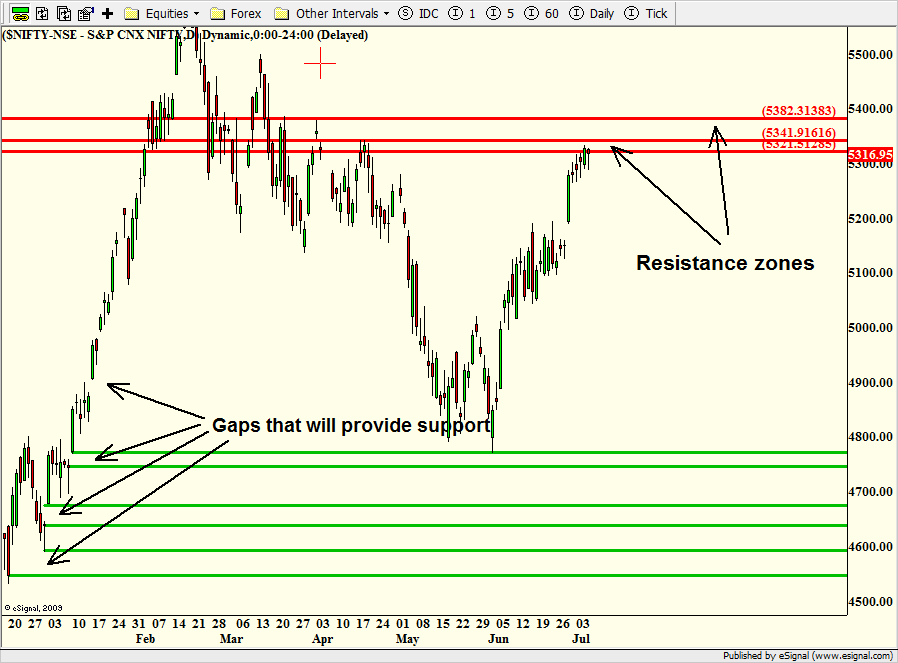Open the chart properties icon
Viewport: 898px width, 663px height.
(x=85, y=14)
